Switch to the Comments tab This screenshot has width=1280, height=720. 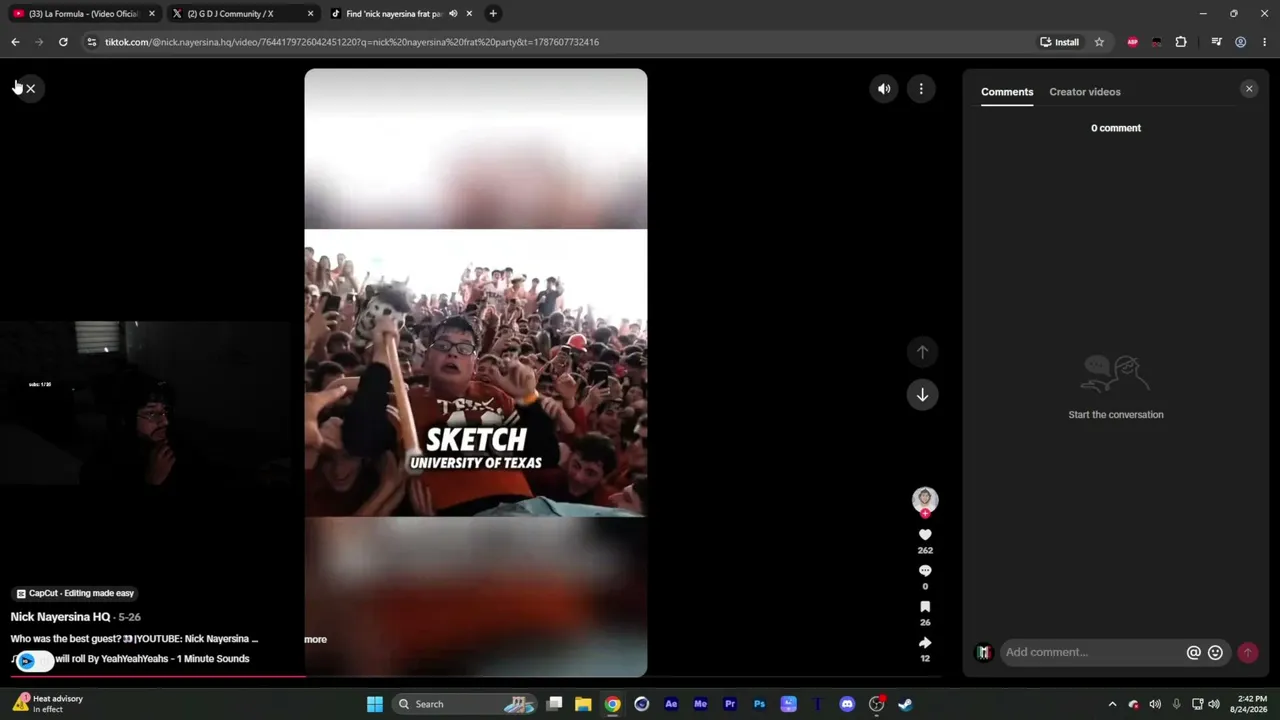1007,92
